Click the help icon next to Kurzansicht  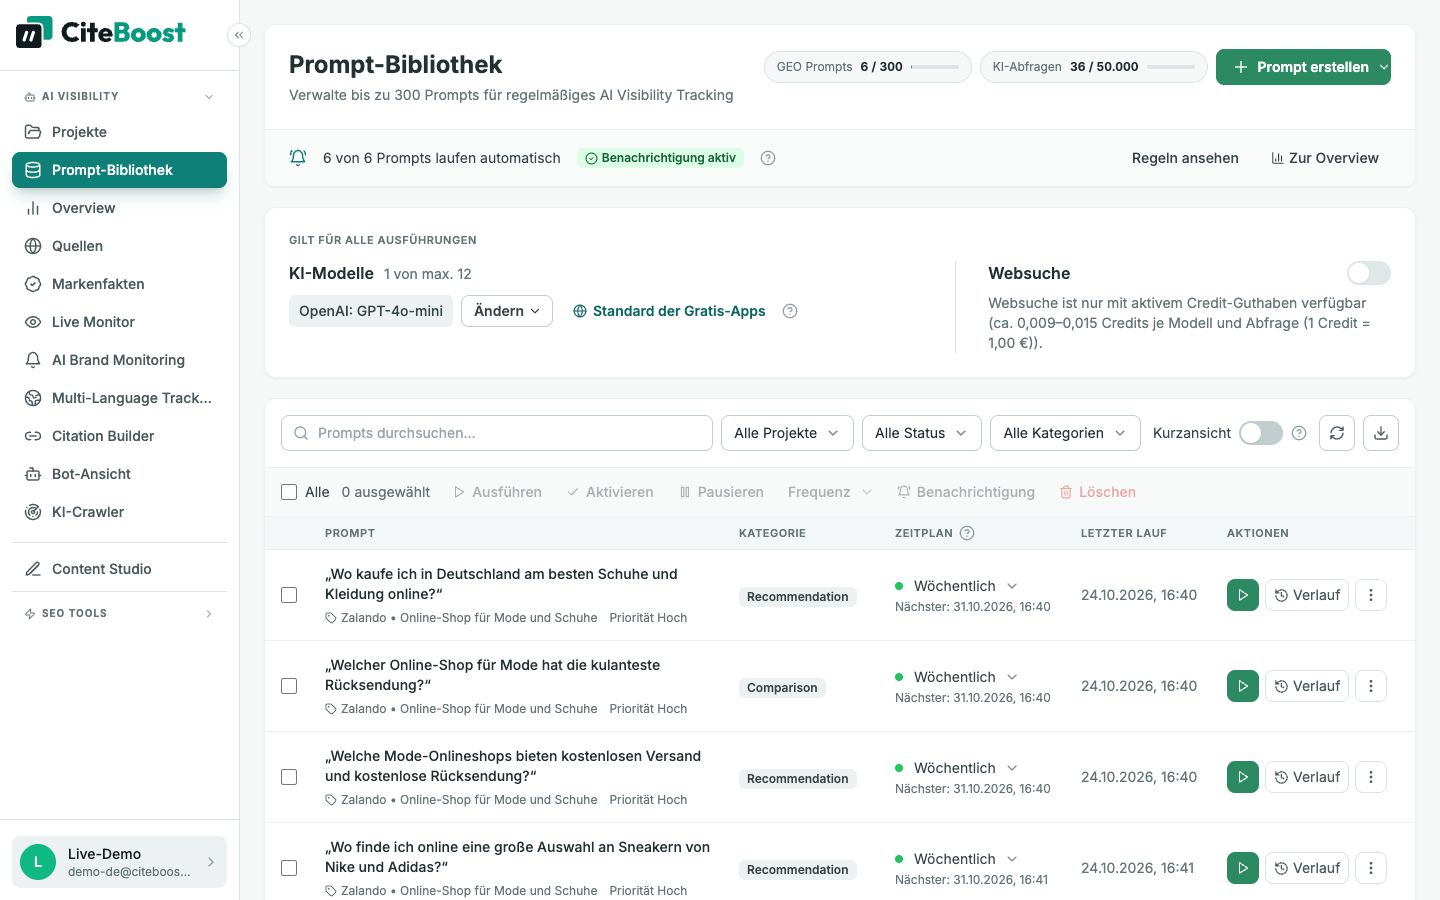click(1299, 433)
